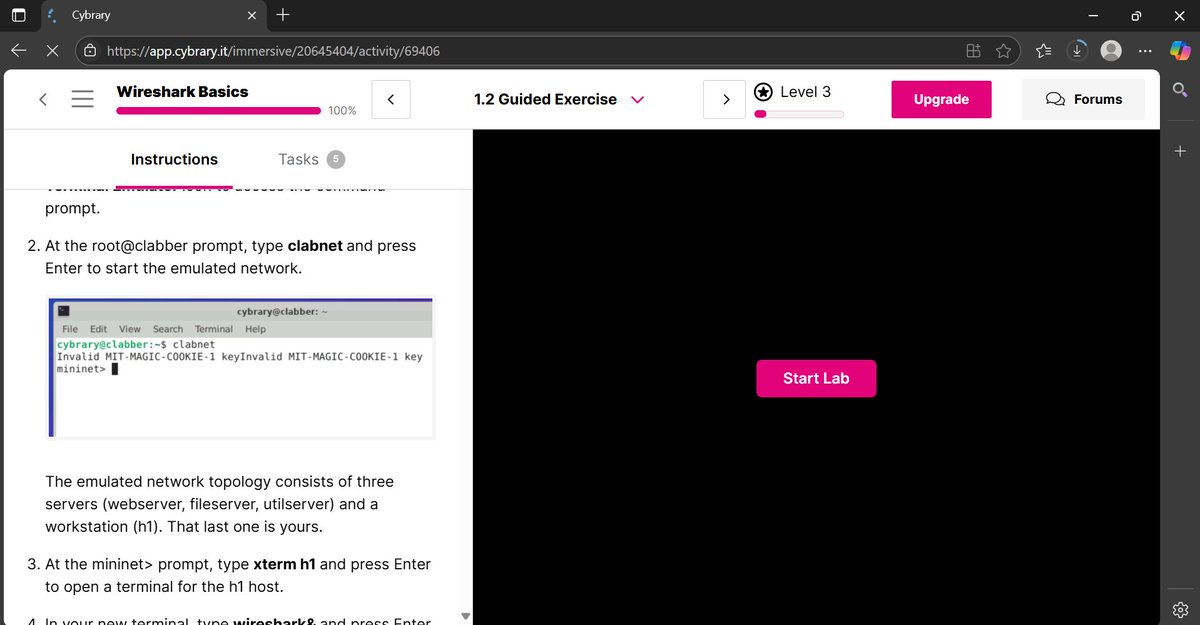1200x625 pixels.
Task: Open the Edge sidebar search icon
Action: (x=1180, y=91)
